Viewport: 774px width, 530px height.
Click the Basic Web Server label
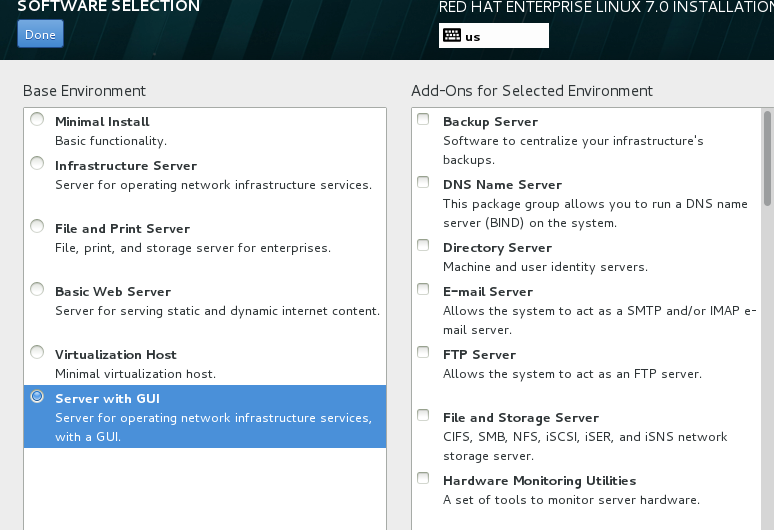click(113, 292)
